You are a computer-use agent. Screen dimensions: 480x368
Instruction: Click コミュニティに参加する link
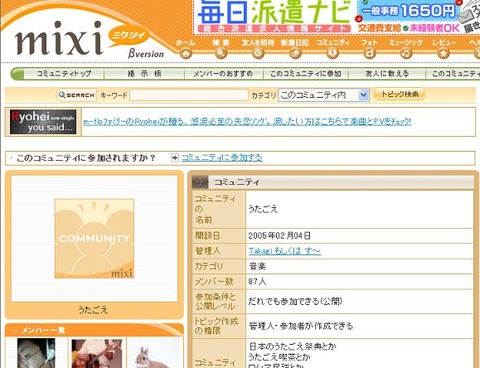[222, 158]
